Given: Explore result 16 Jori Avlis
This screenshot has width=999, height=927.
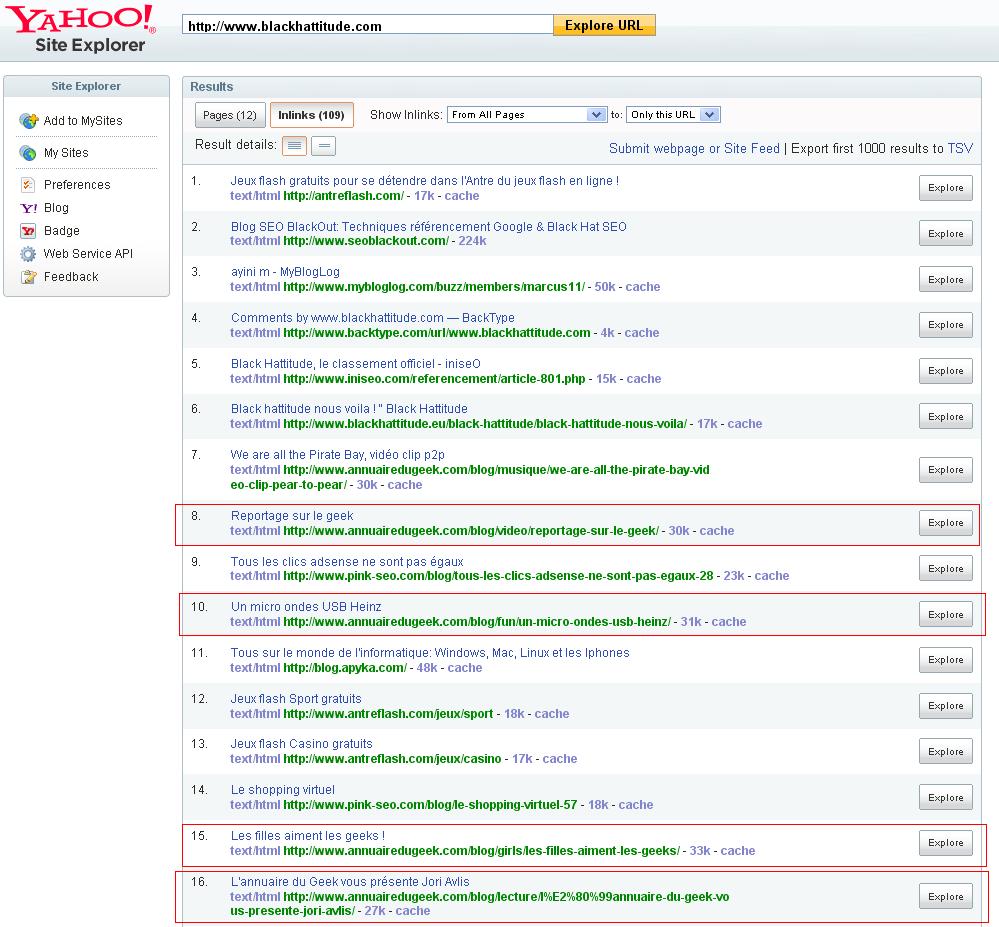Looking at the screenshot, I should pyautogui.click(x=945, y=896).
